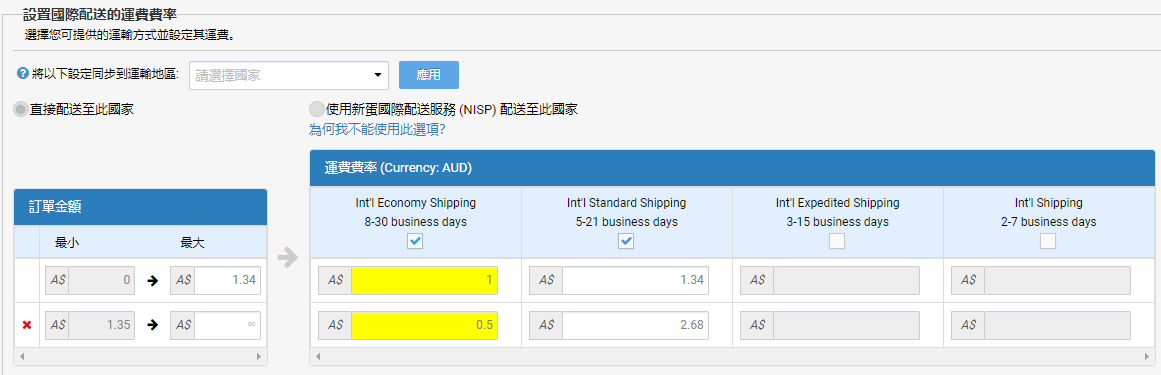Delete the 1.35 order tier with red X

pos(27,325)
